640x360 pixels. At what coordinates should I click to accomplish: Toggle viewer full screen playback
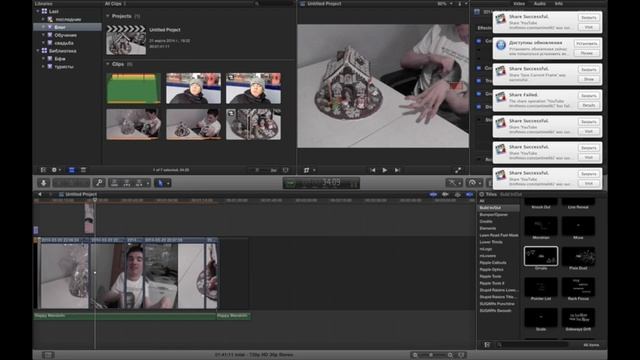458,170
